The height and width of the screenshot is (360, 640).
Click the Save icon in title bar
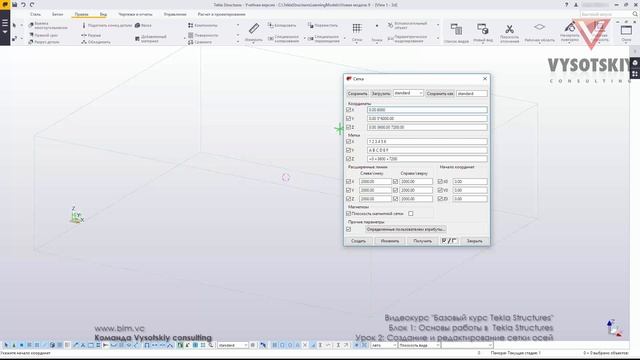click(14, 4)
